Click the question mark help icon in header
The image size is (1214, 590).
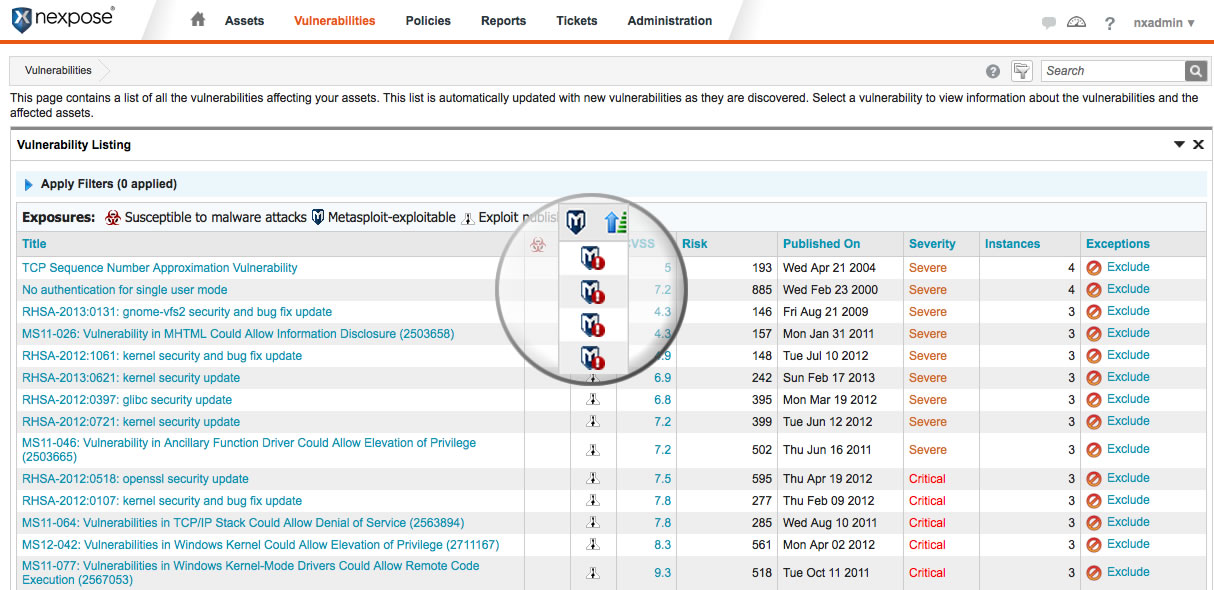click(x=1109, y=23)
